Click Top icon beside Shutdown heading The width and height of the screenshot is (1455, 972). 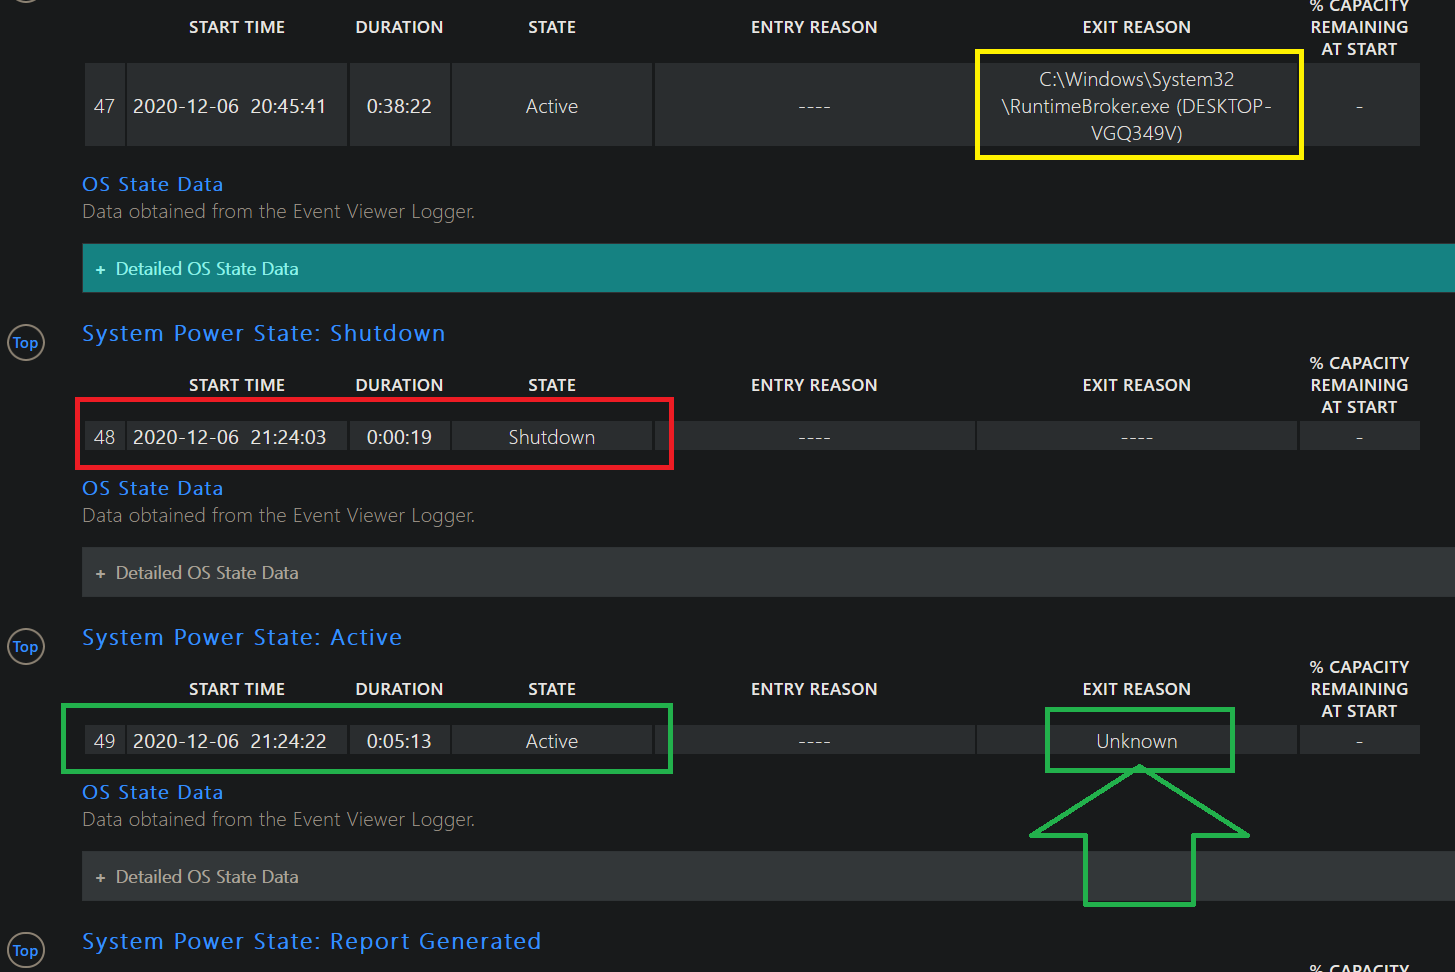click(x=26, y=343)
